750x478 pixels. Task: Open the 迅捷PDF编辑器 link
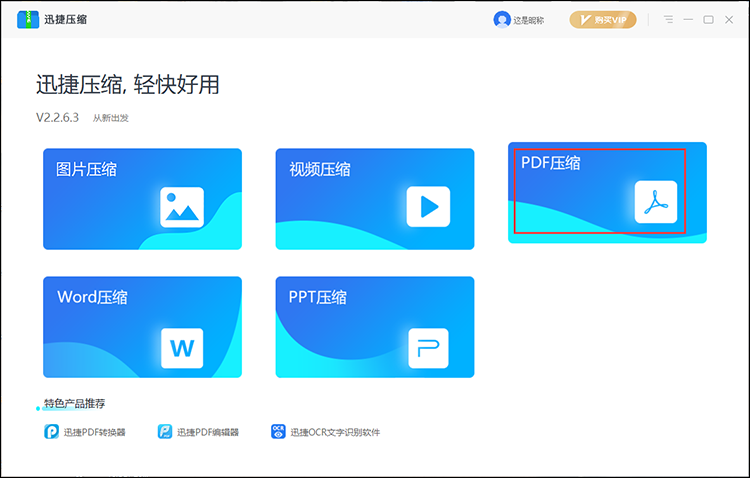(x=208, y=433)
